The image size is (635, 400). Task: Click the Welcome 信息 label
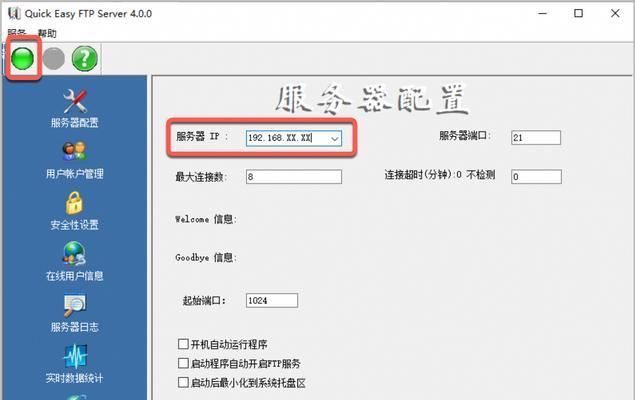click(x=205, y=219)
